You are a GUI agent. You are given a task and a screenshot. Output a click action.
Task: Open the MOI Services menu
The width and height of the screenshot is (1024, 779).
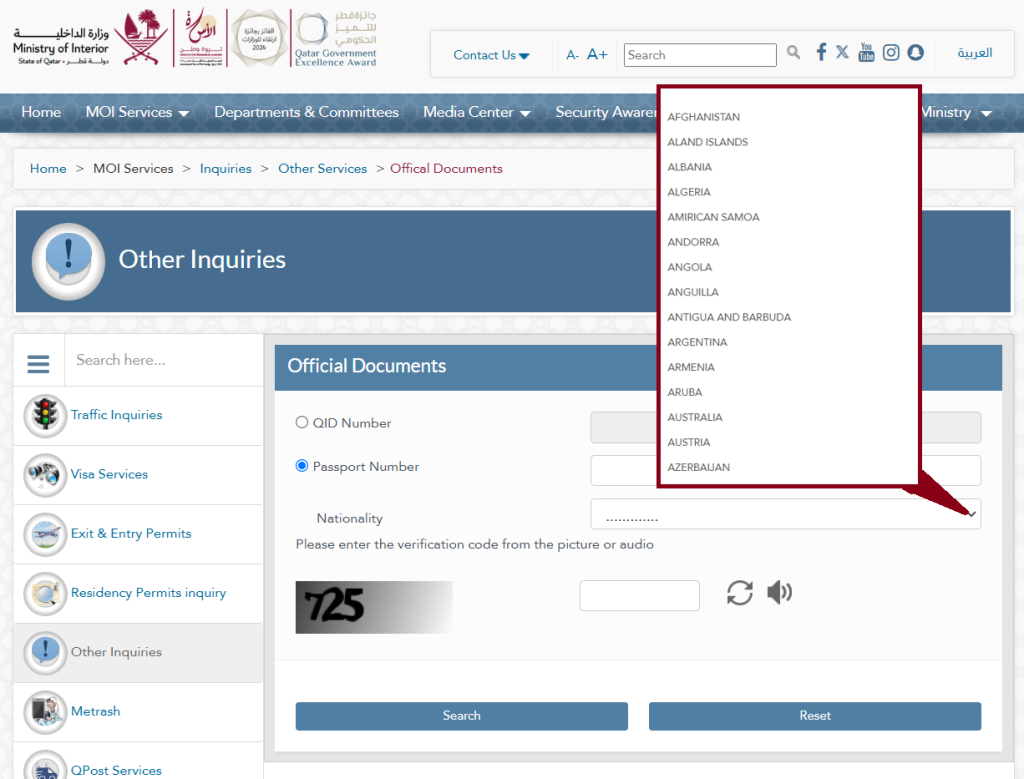tap(137, 112)
